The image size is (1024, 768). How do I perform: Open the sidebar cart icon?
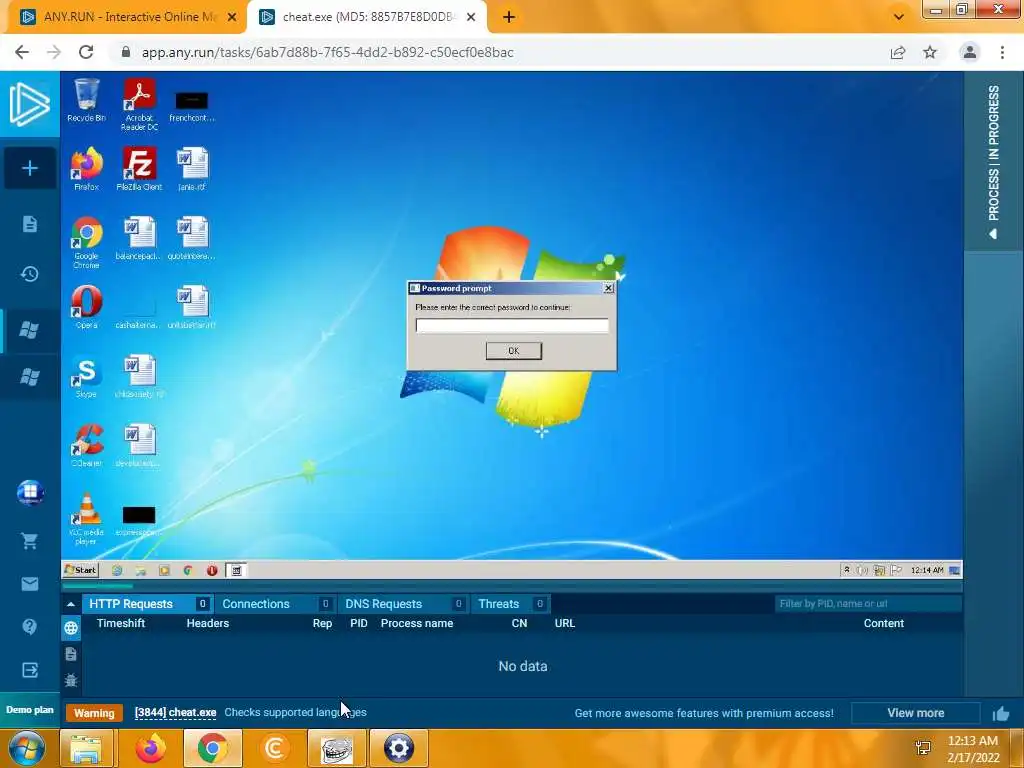pyautogui.click(x=29, y=541)
